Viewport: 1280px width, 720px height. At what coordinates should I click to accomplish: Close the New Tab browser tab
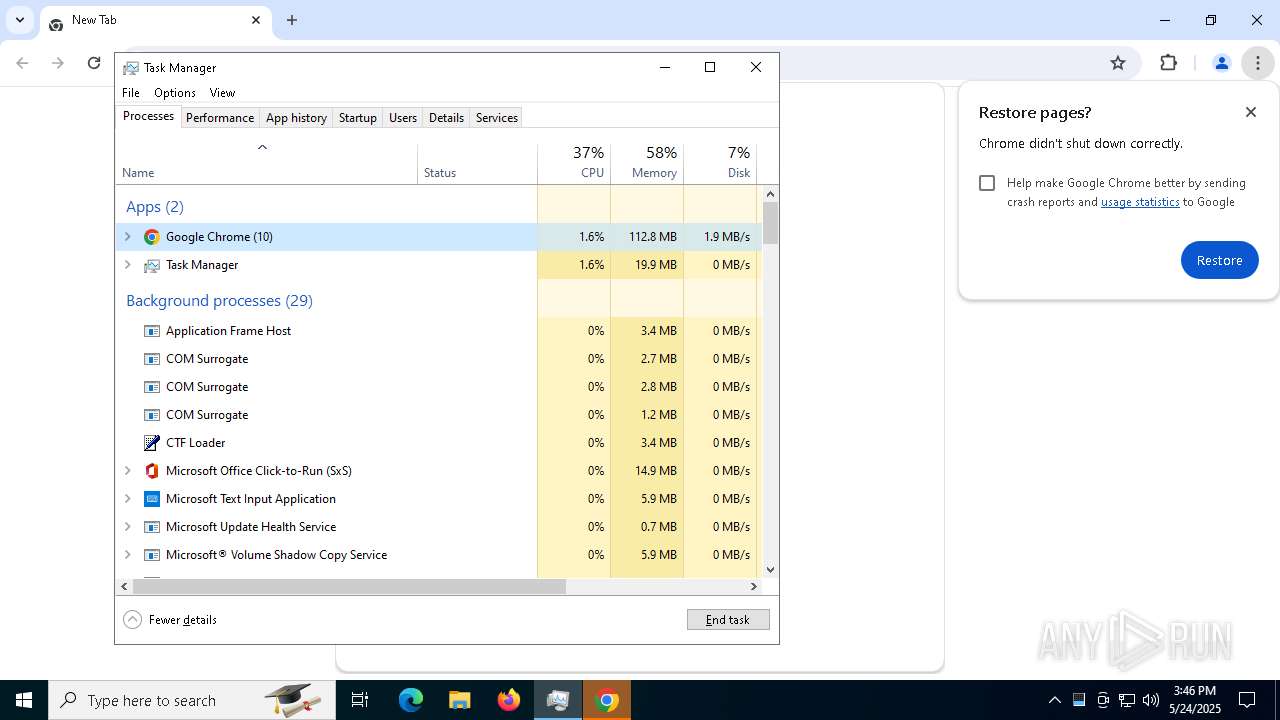pyautogui.click(x=256, y=20)
